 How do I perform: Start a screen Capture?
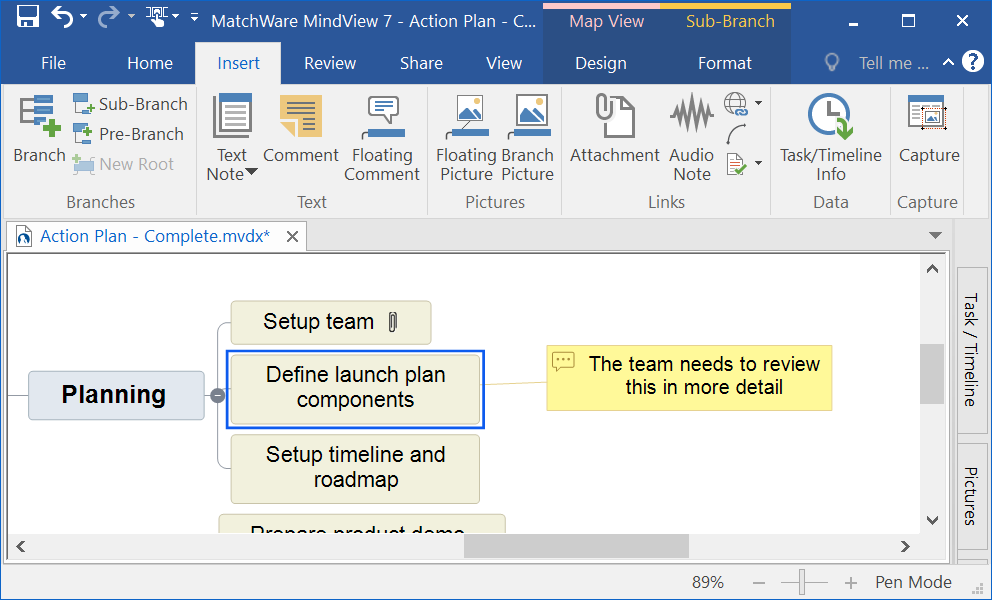[x=929, y=128]
